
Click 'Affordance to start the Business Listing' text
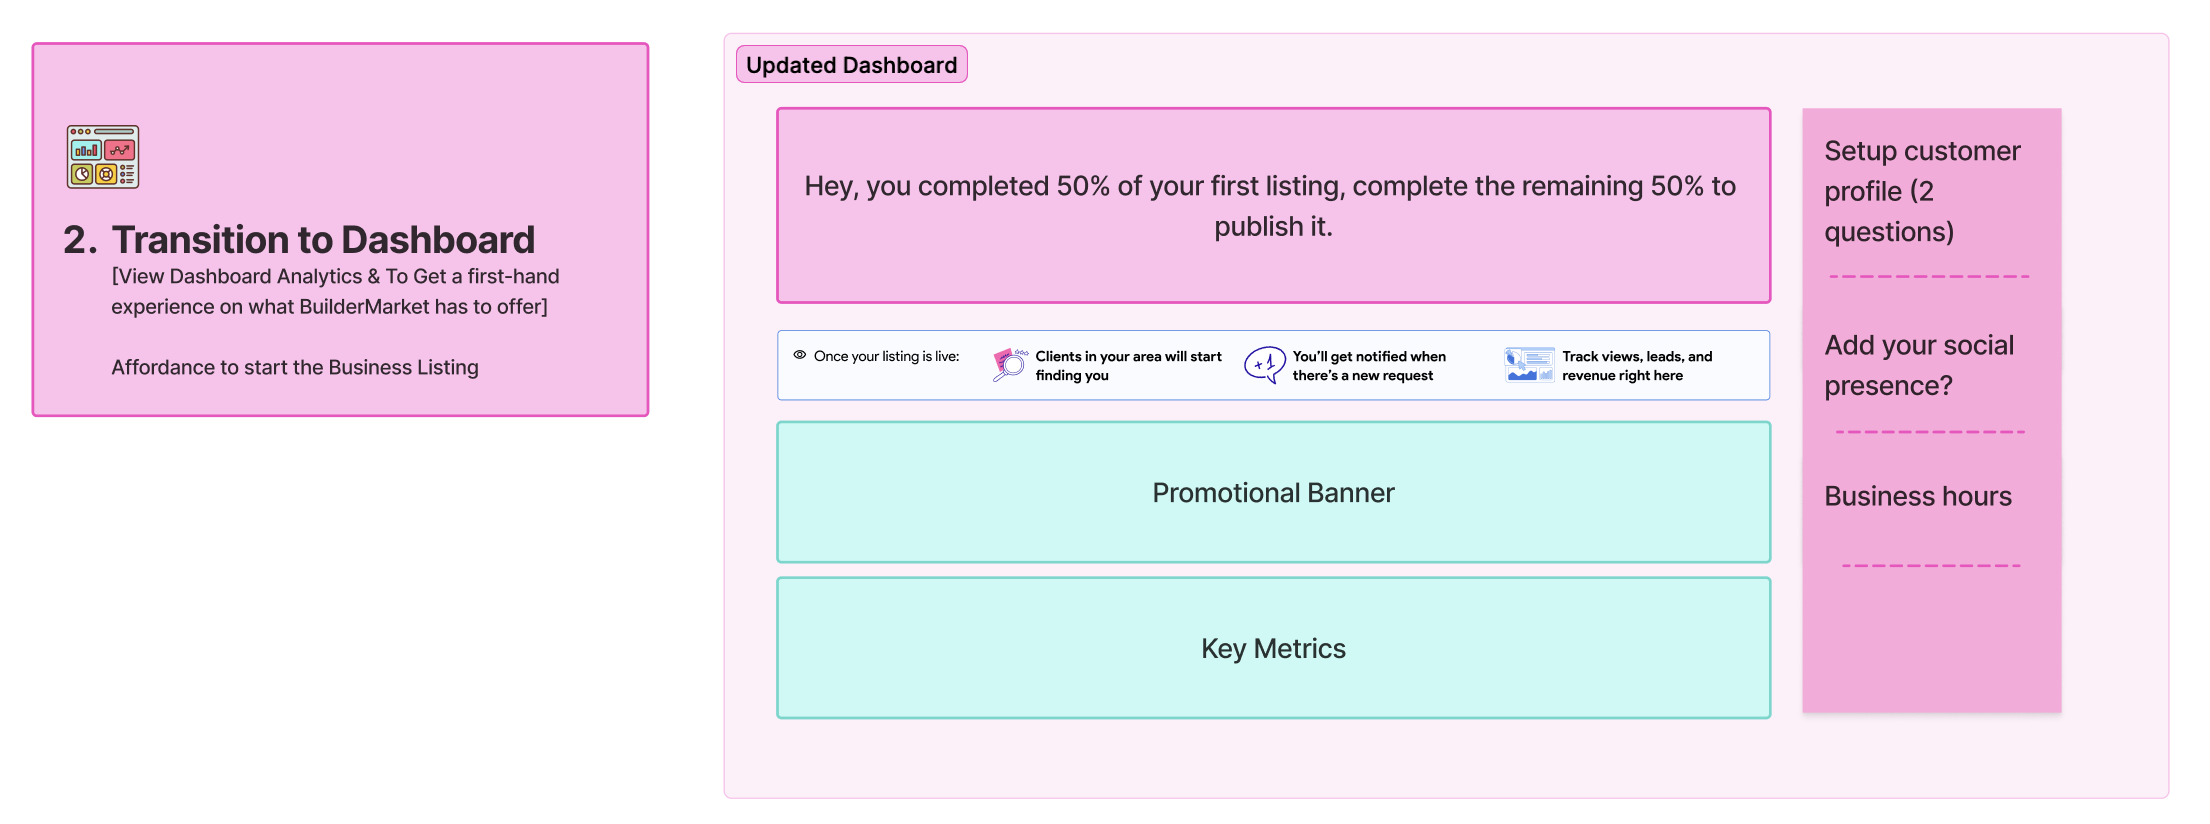point(295,367)
